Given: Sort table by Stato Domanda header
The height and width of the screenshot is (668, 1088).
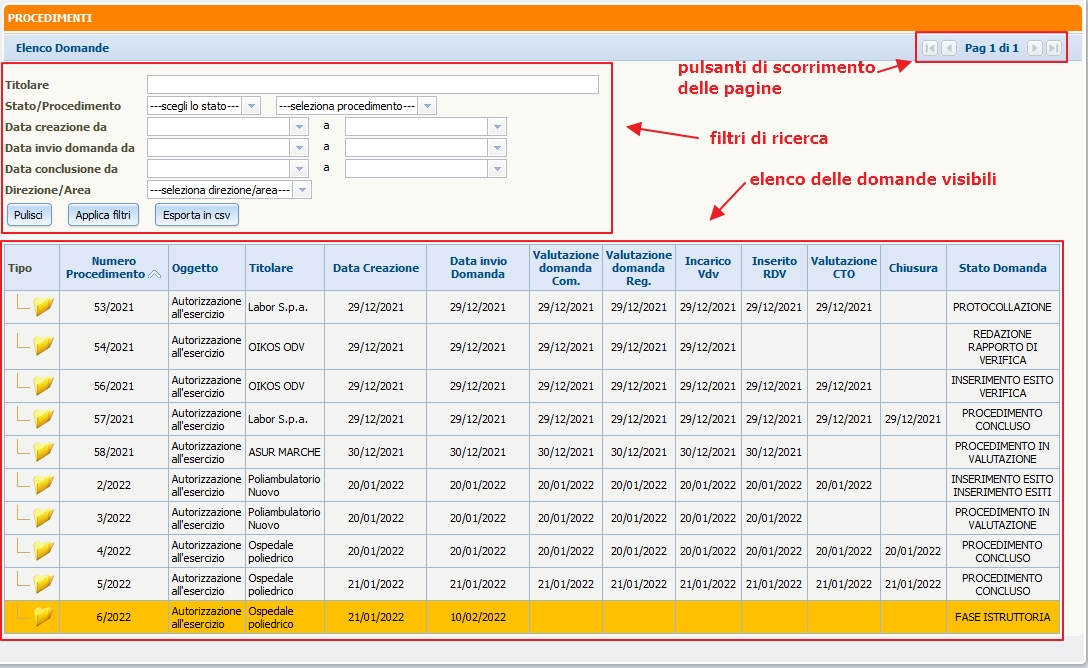Looking at the screenshot, I should pos(1002,268).
